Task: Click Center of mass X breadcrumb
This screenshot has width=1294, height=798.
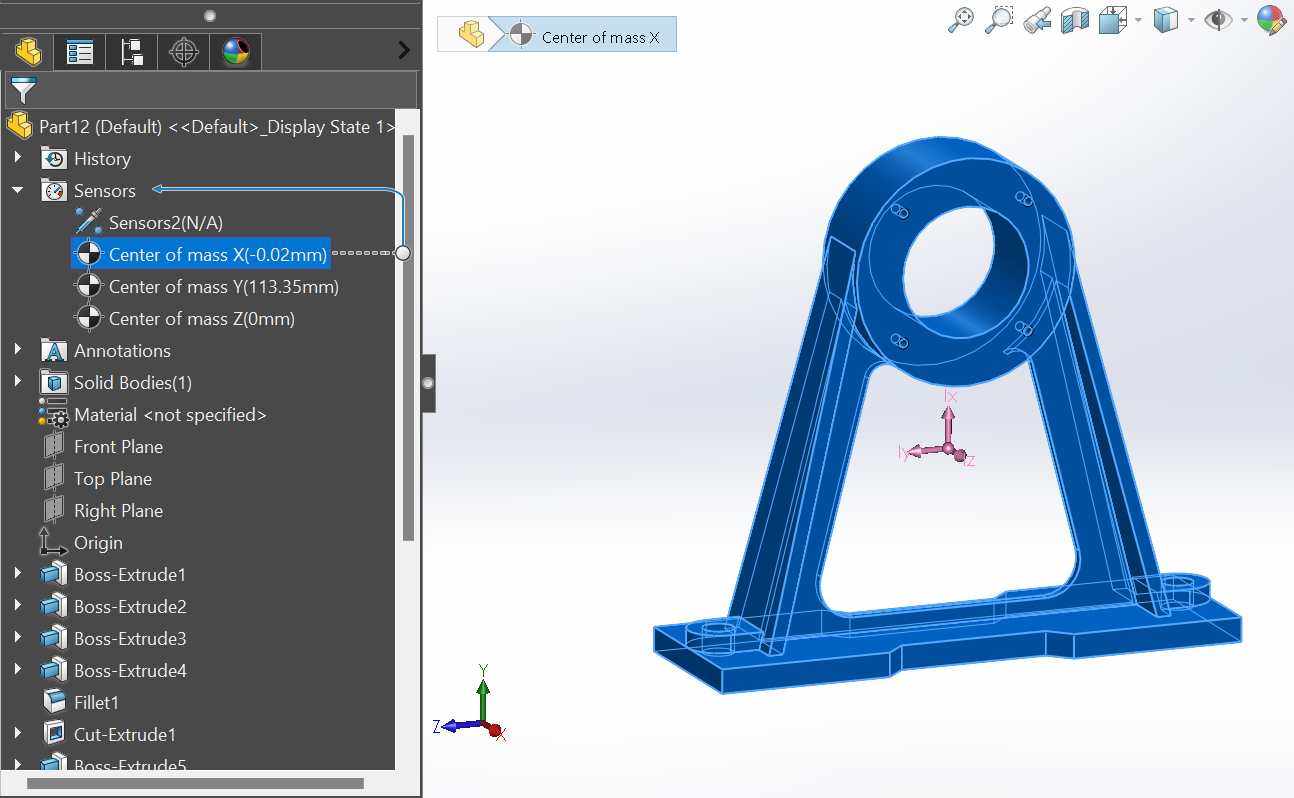Action: (600, 37)
